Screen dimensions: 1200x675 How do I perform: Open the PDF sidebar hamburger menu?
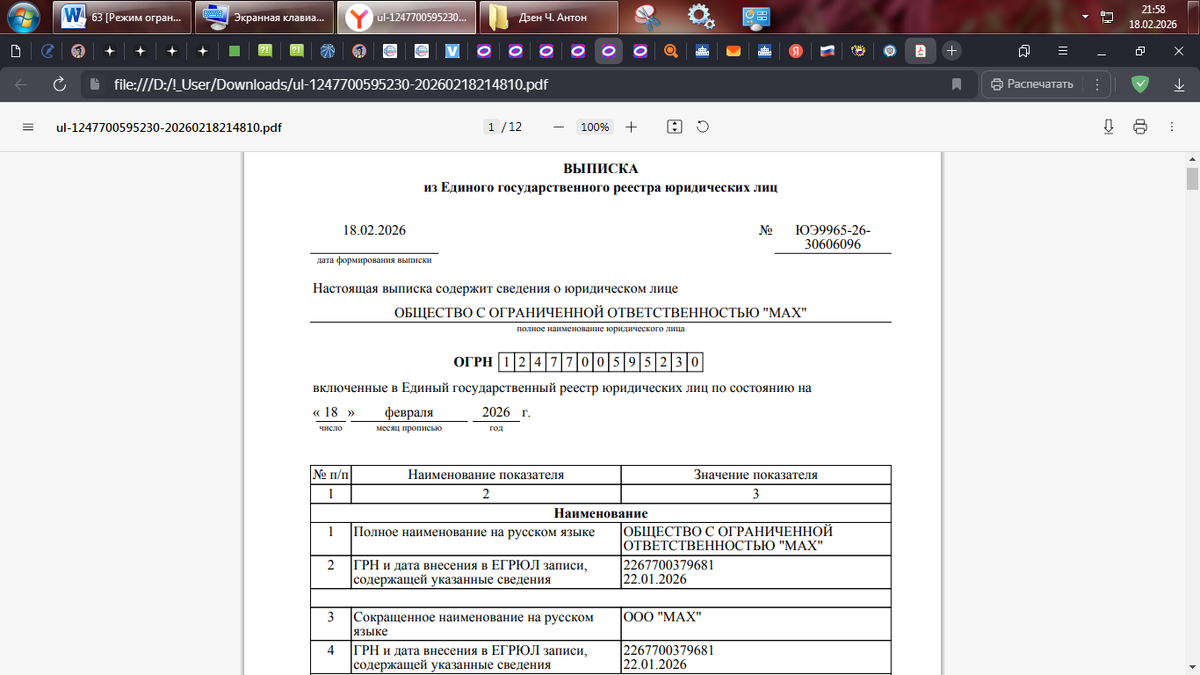(28, 127)
